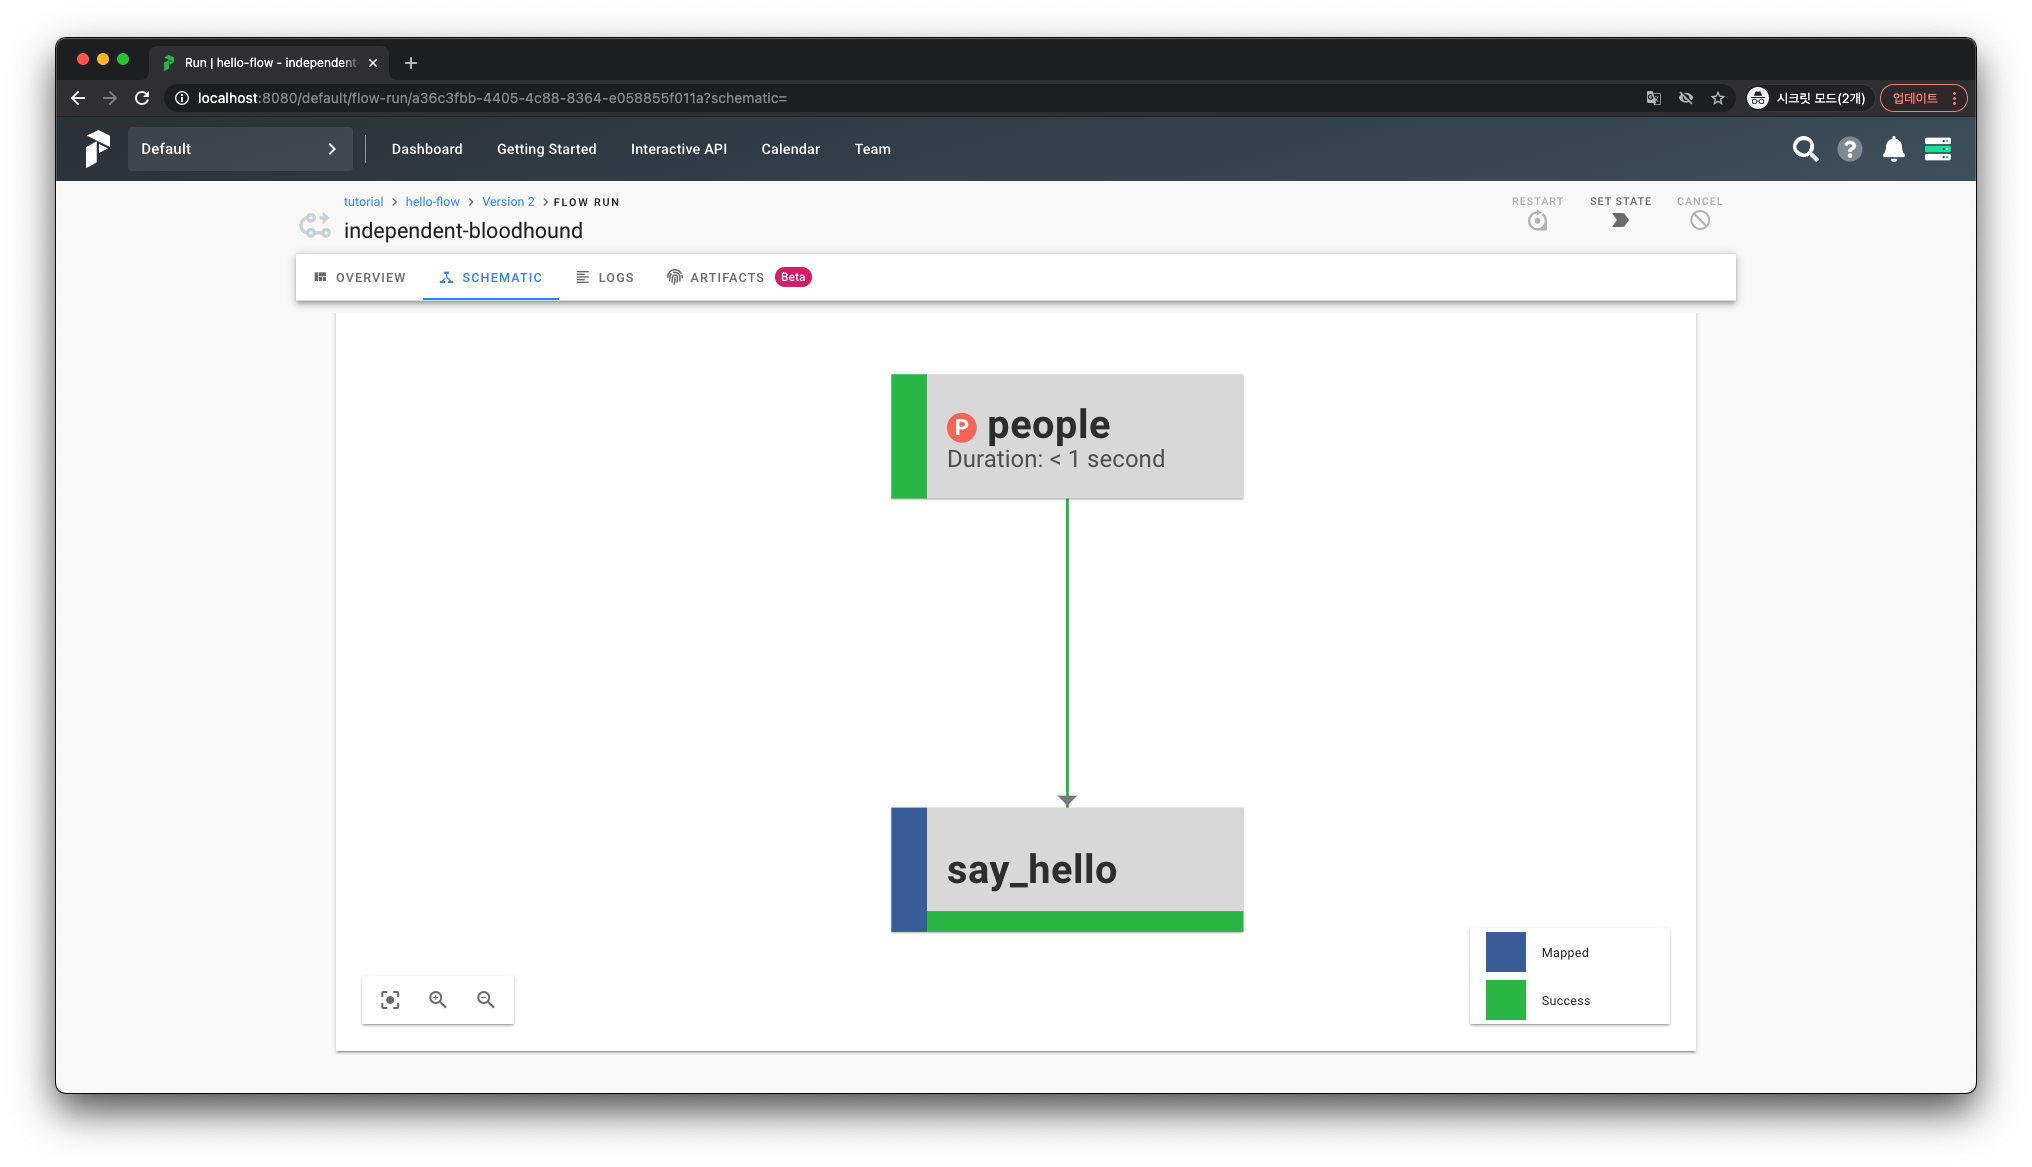Zoom out of the schematic
Screen dimensions: 2032x1167
[x=486, y=1000]
